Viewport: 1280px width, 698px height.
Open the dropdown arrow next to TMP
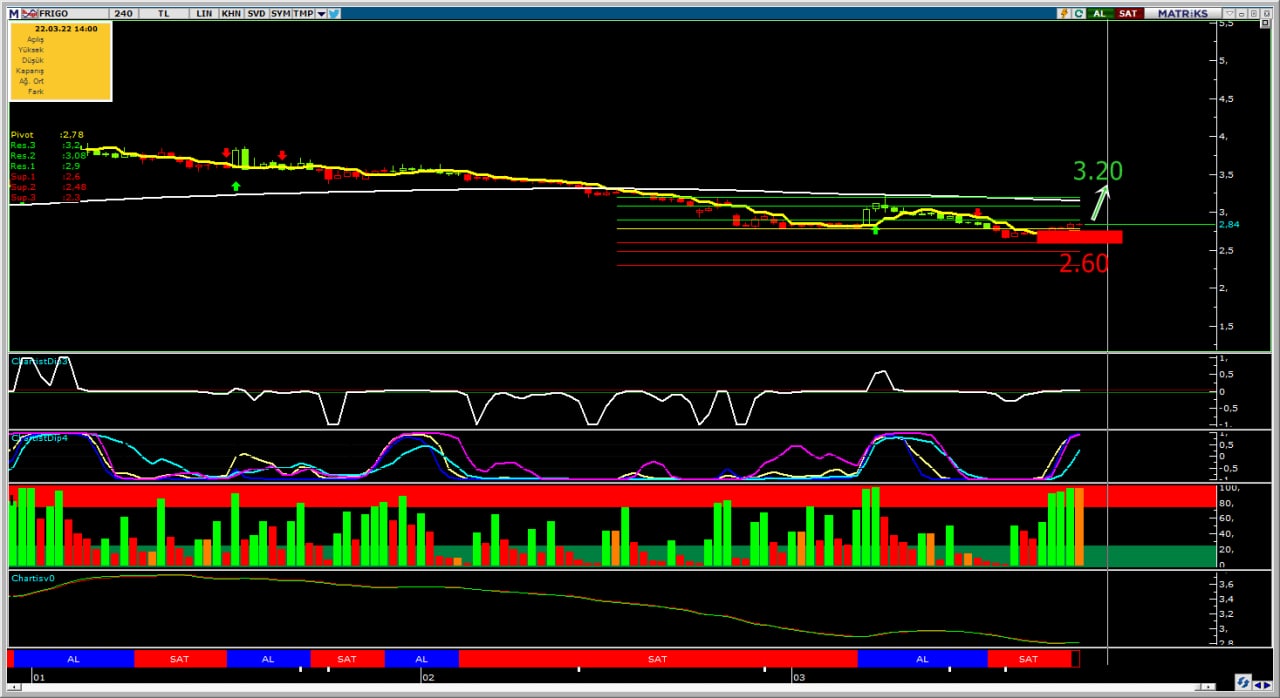coord(321,13)
